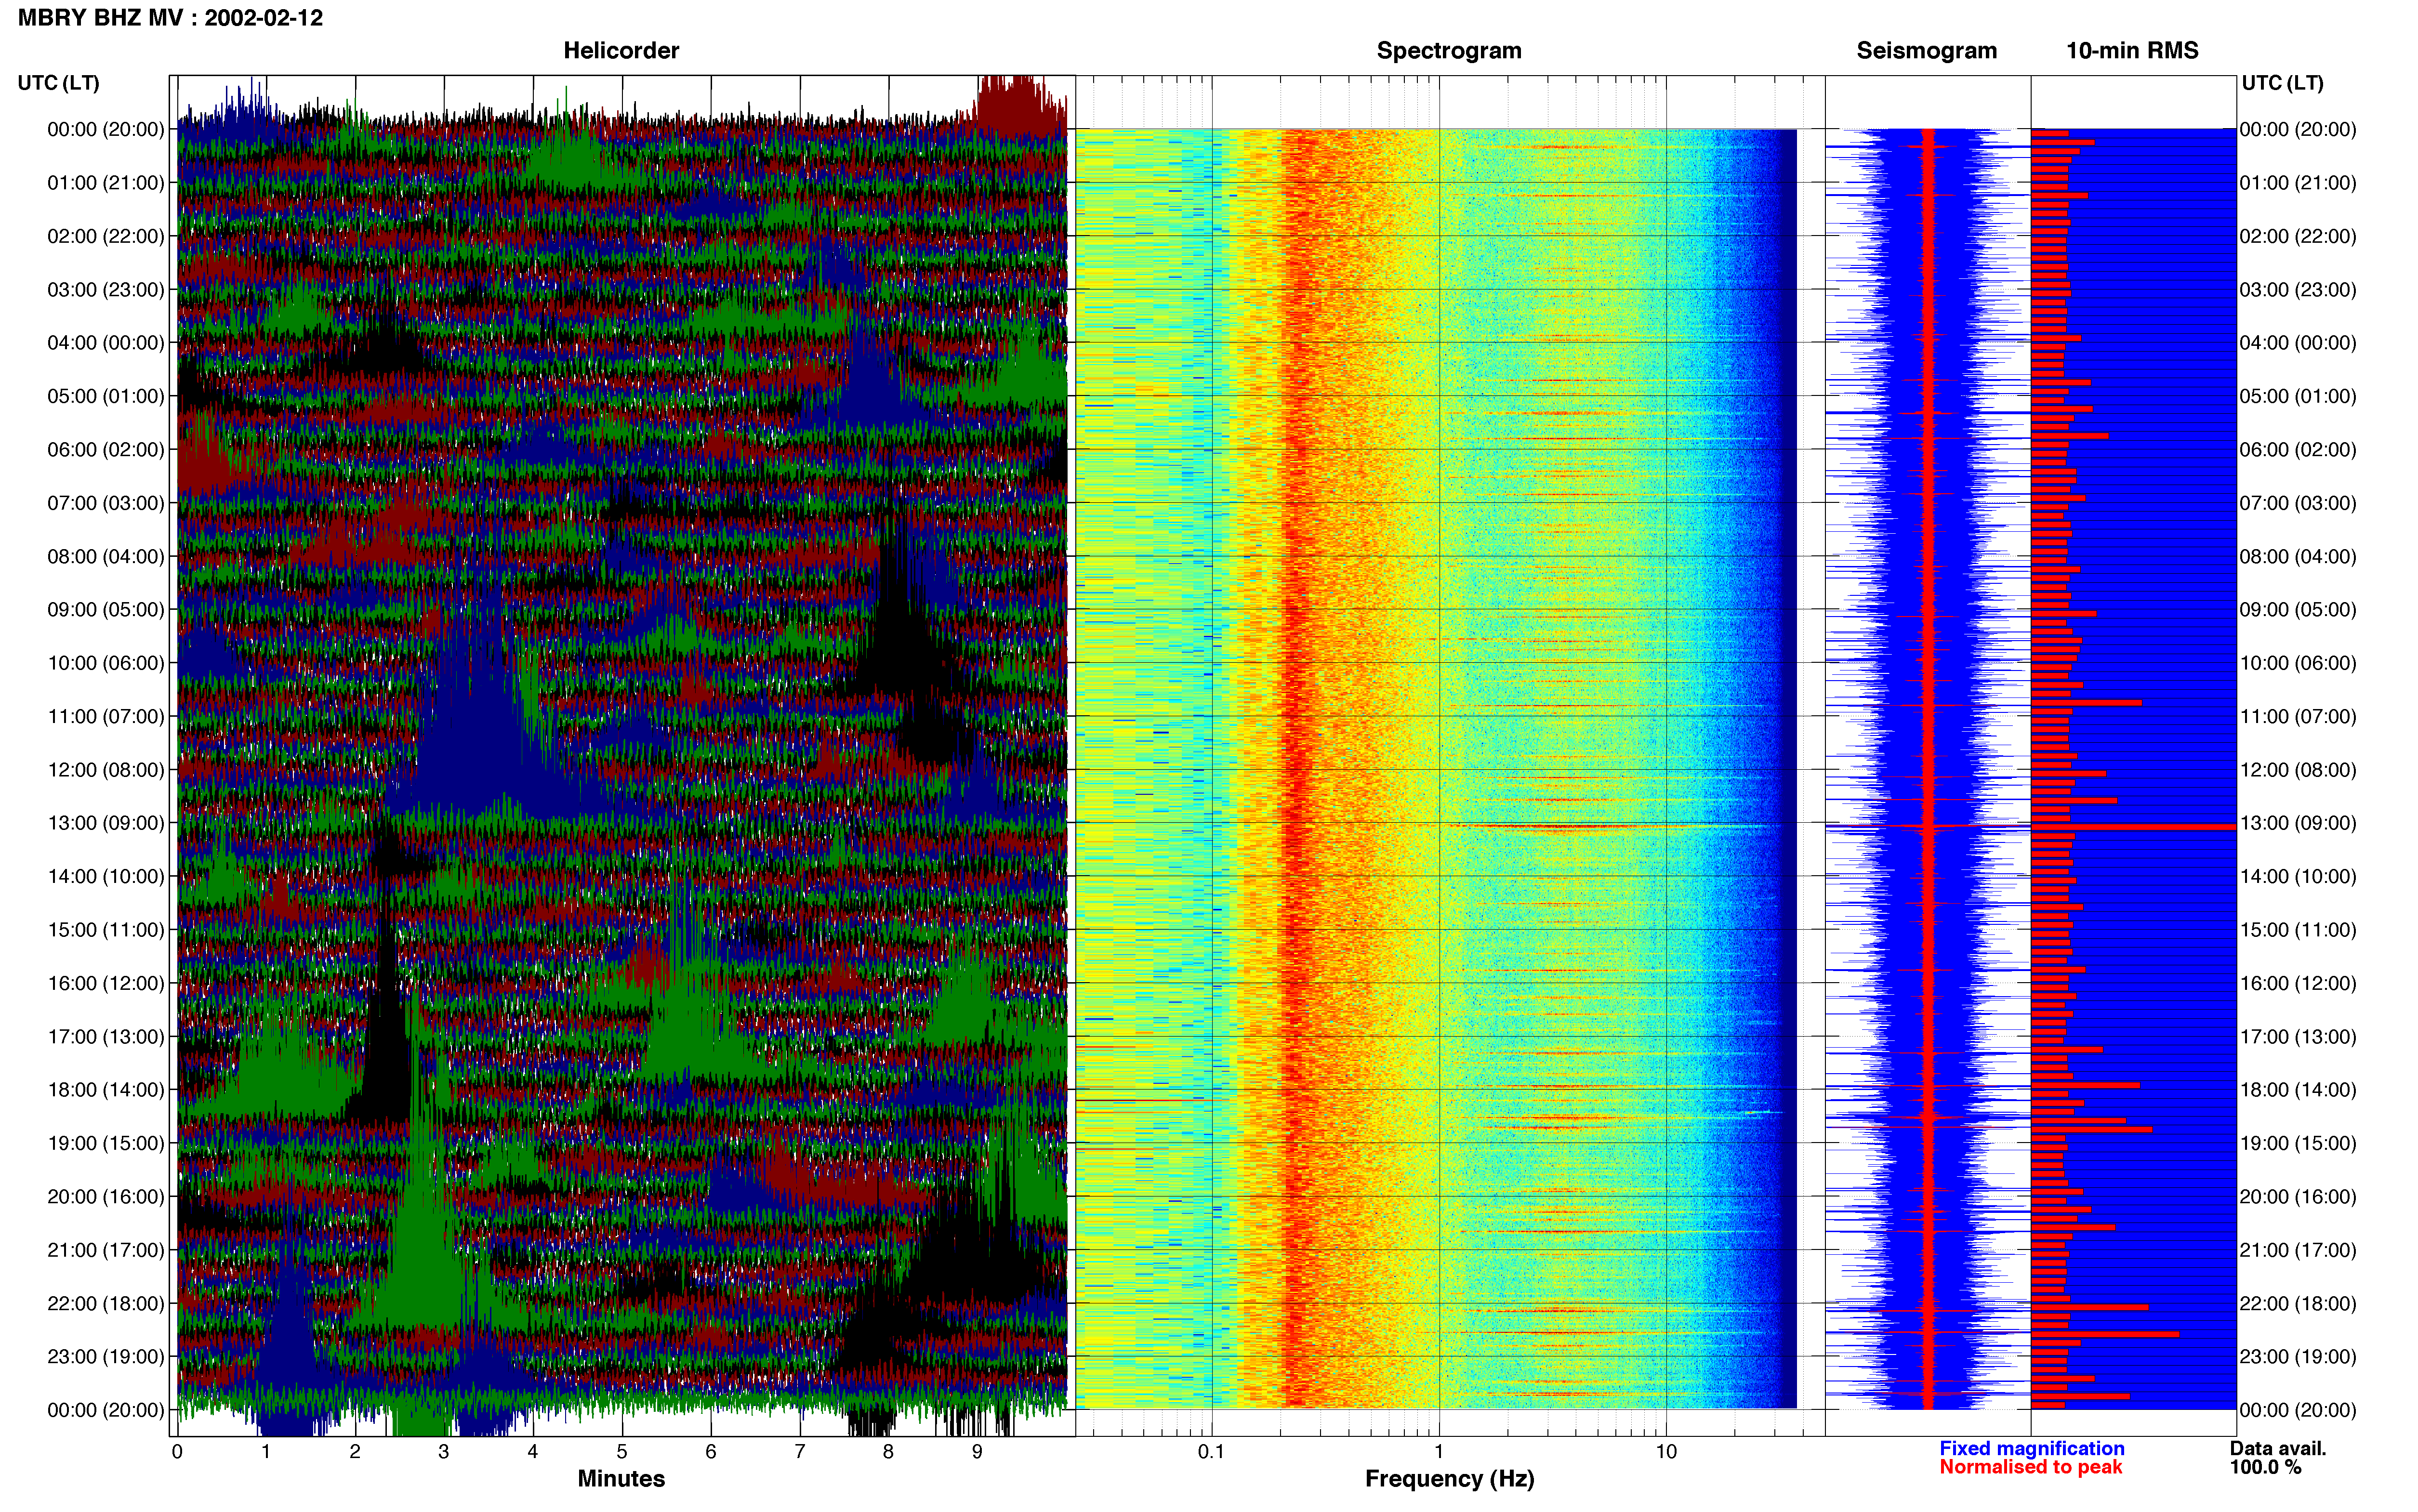Click left time label '01:00 (21:00)'
The height and width of the screenshot is (1512, 2418).
point(106,183)
